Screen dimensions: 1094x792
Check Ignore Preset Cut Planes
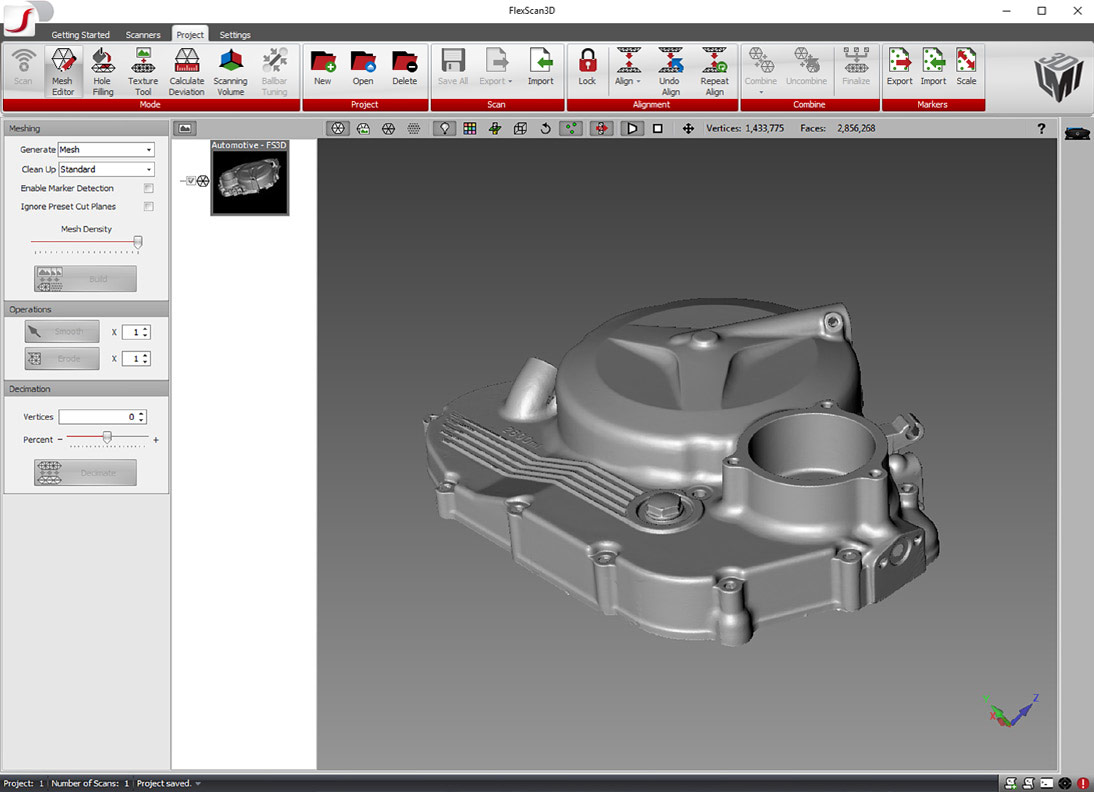coord(149,207)
